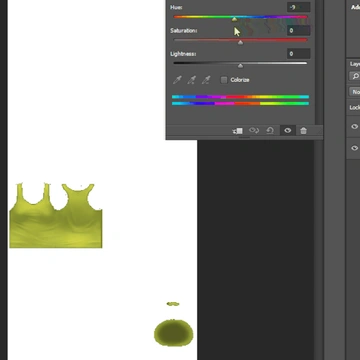Click the upper color range bar
This screenshot has width=360, height=360.
[x=240, y=97]
